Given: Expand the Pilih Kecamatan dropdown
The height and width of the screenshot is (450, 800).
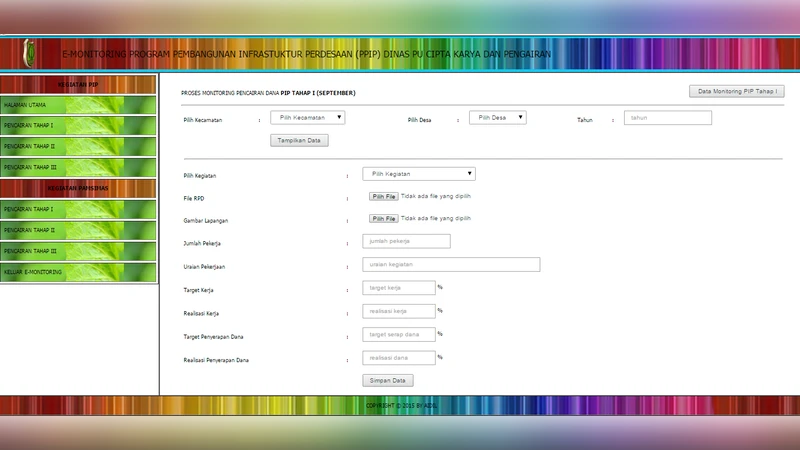Looking at the screenshot, I should point(308,118).
